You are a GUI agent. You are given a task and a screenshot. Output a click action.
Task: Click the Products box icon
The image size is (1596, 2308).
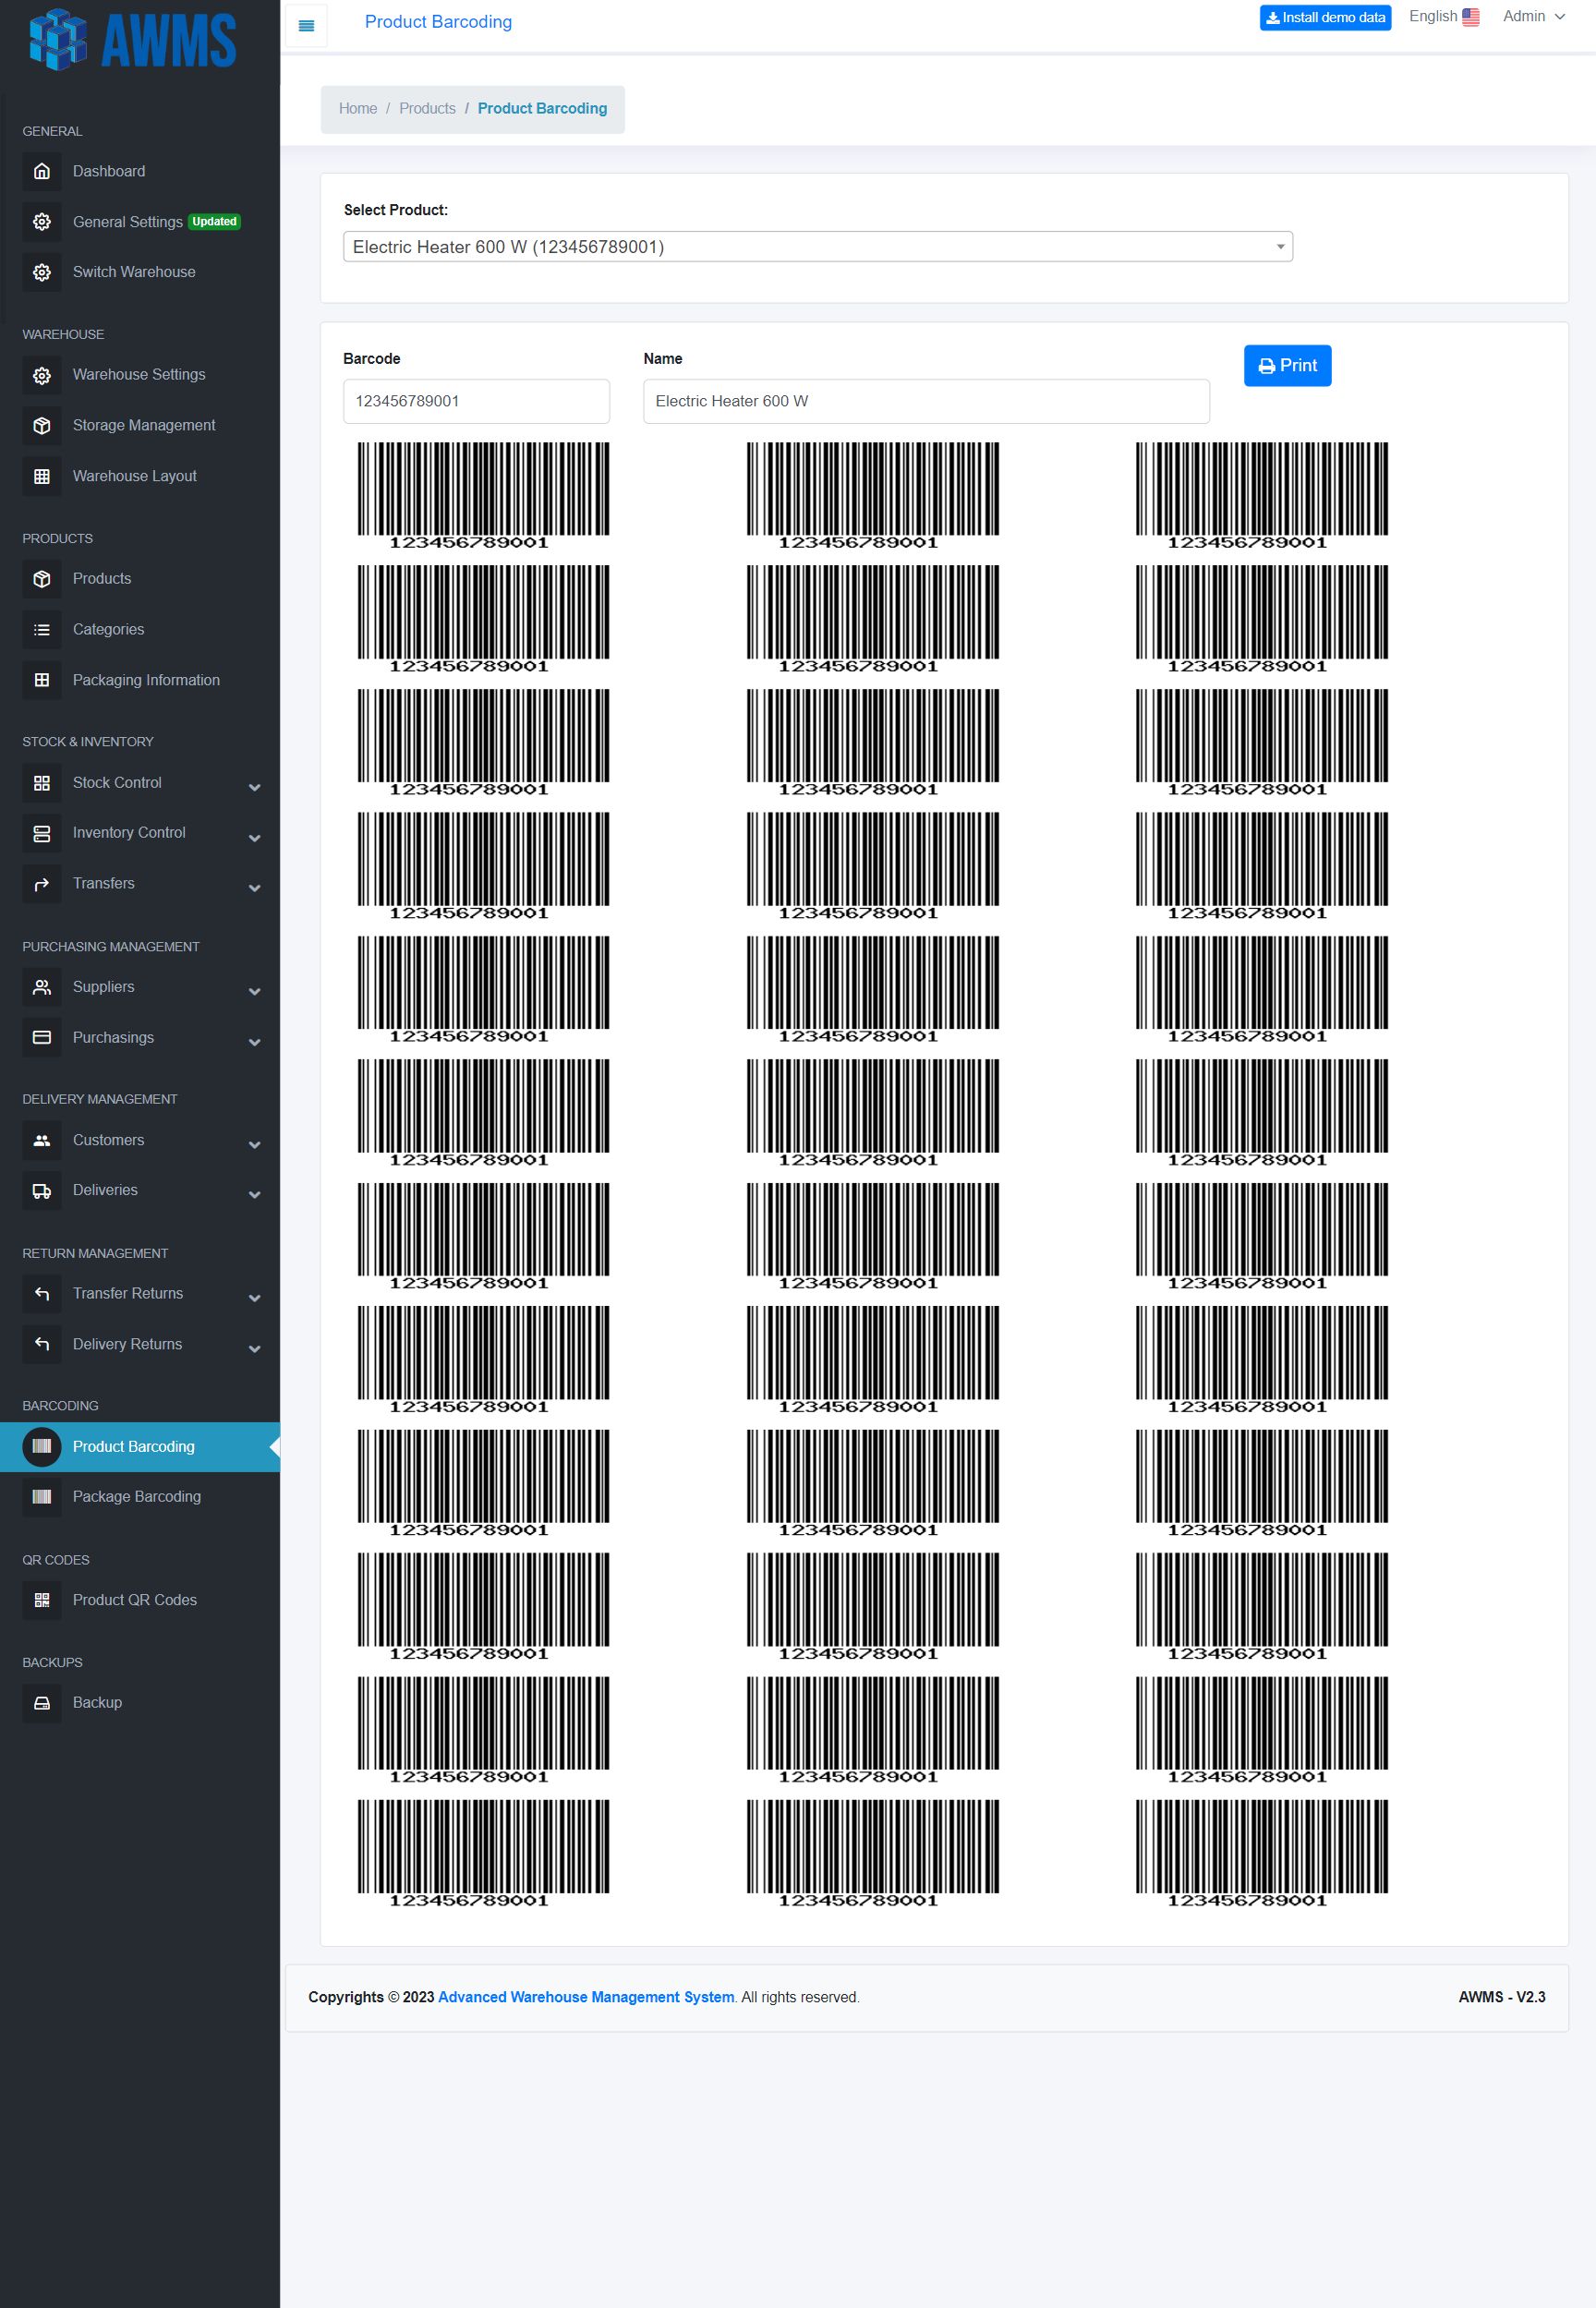pos(42,579)
